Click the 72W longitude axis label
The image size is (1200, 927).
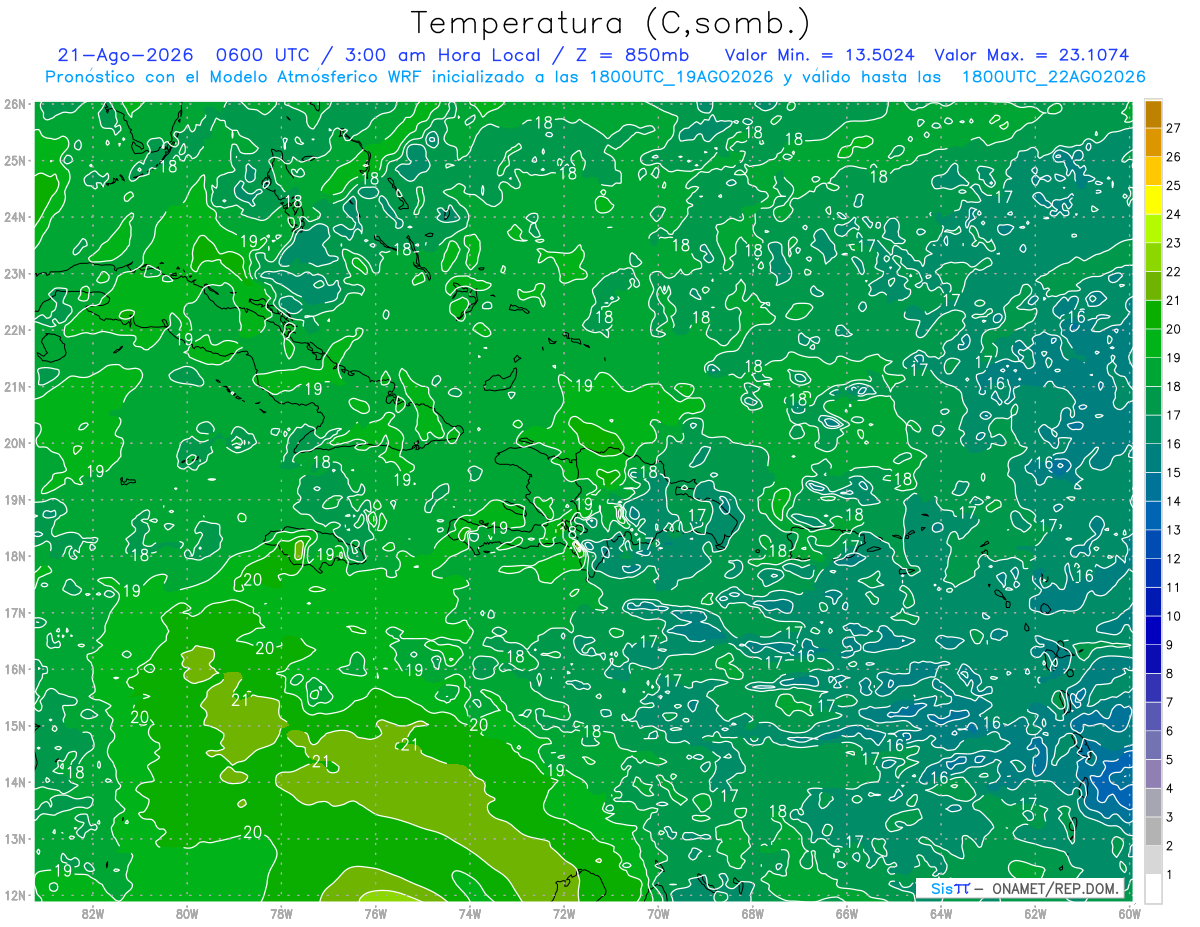tap(564, 913)
